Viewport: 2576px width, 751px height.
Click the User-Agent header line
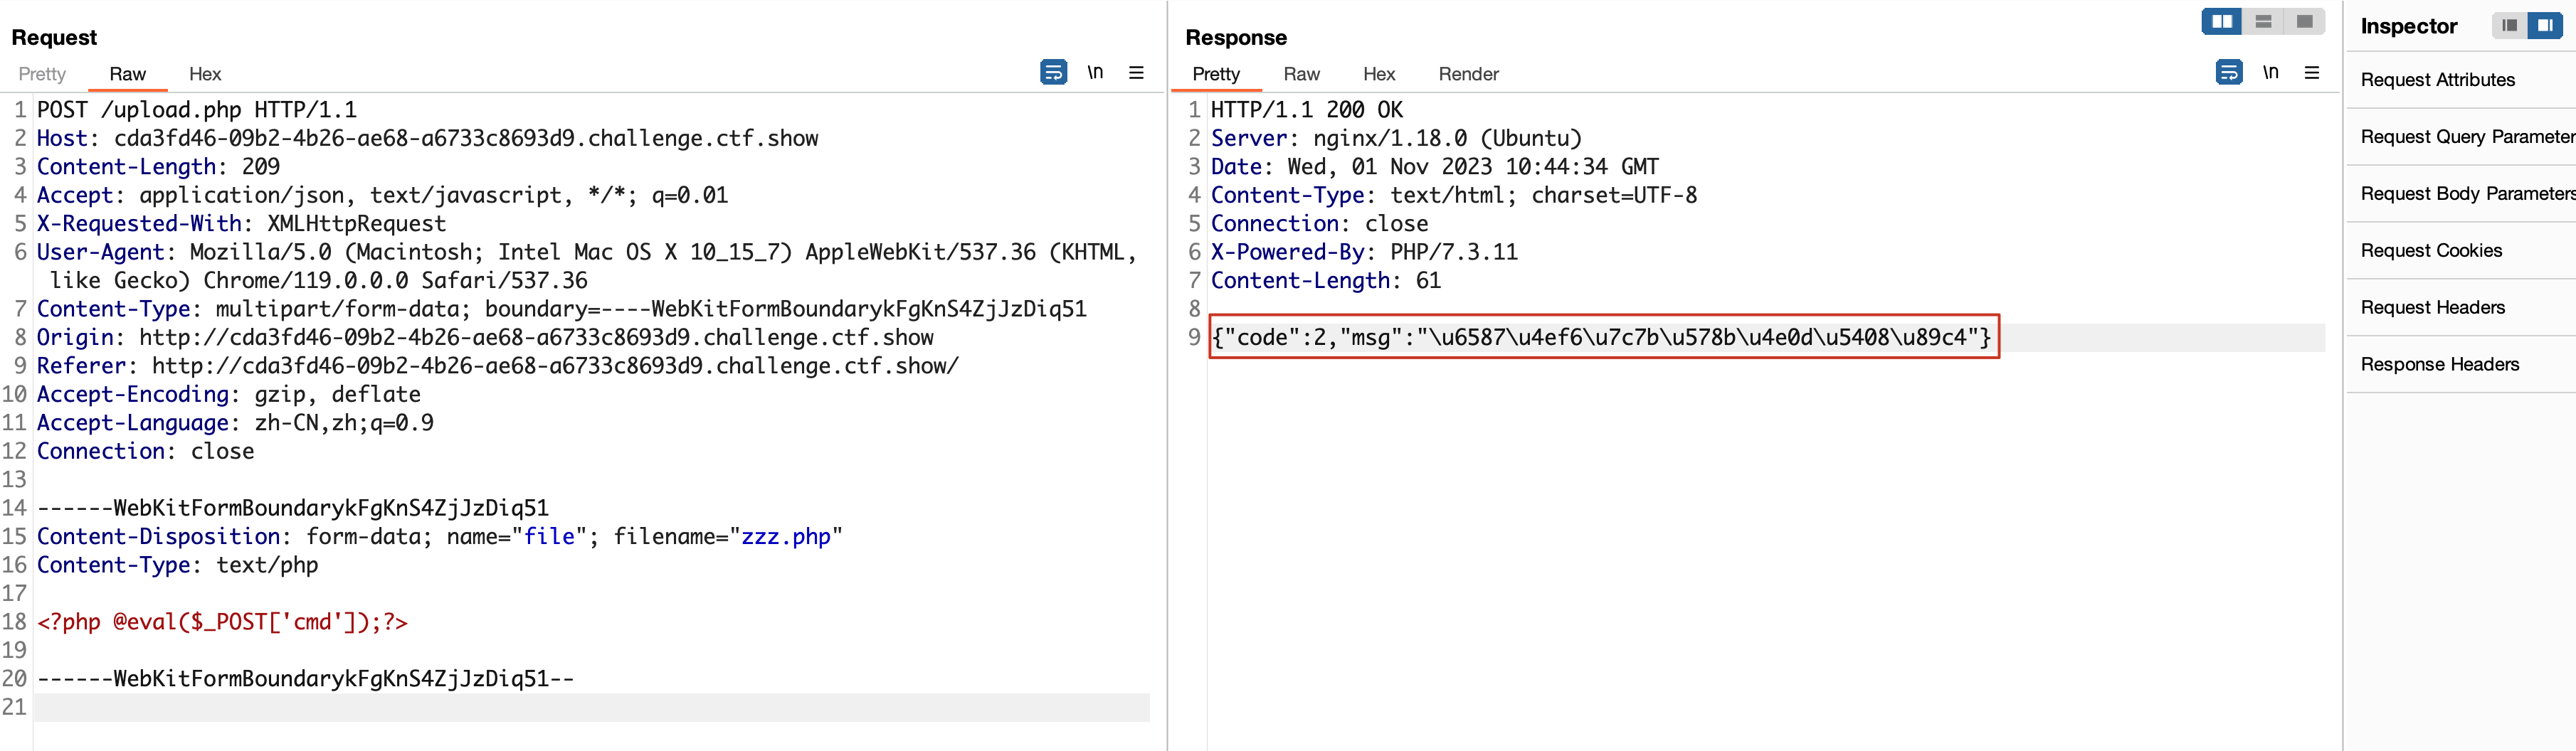[x=587, y=266]
